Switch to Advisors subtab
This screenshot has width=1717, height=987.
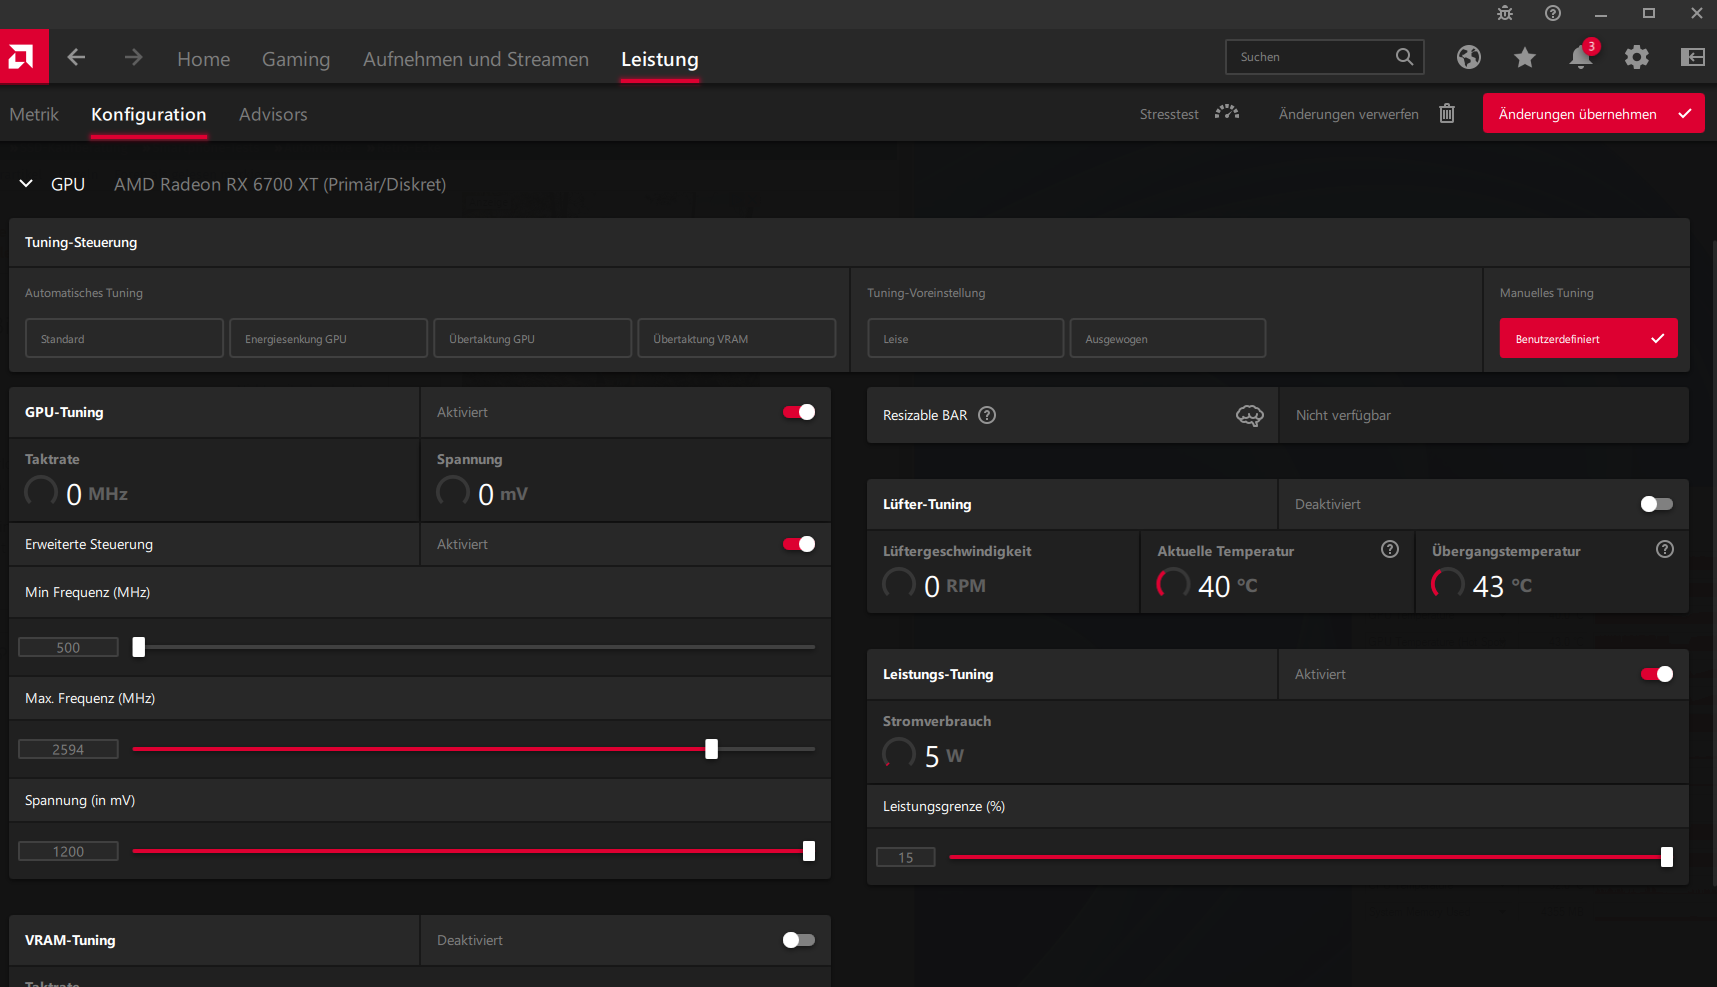[273, 114]
